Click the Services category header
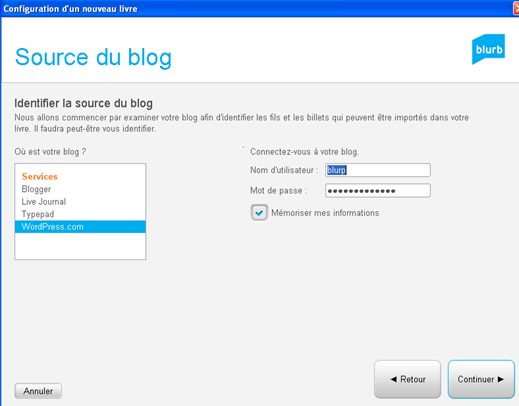The image size is (519, 406). click(40, 176)
